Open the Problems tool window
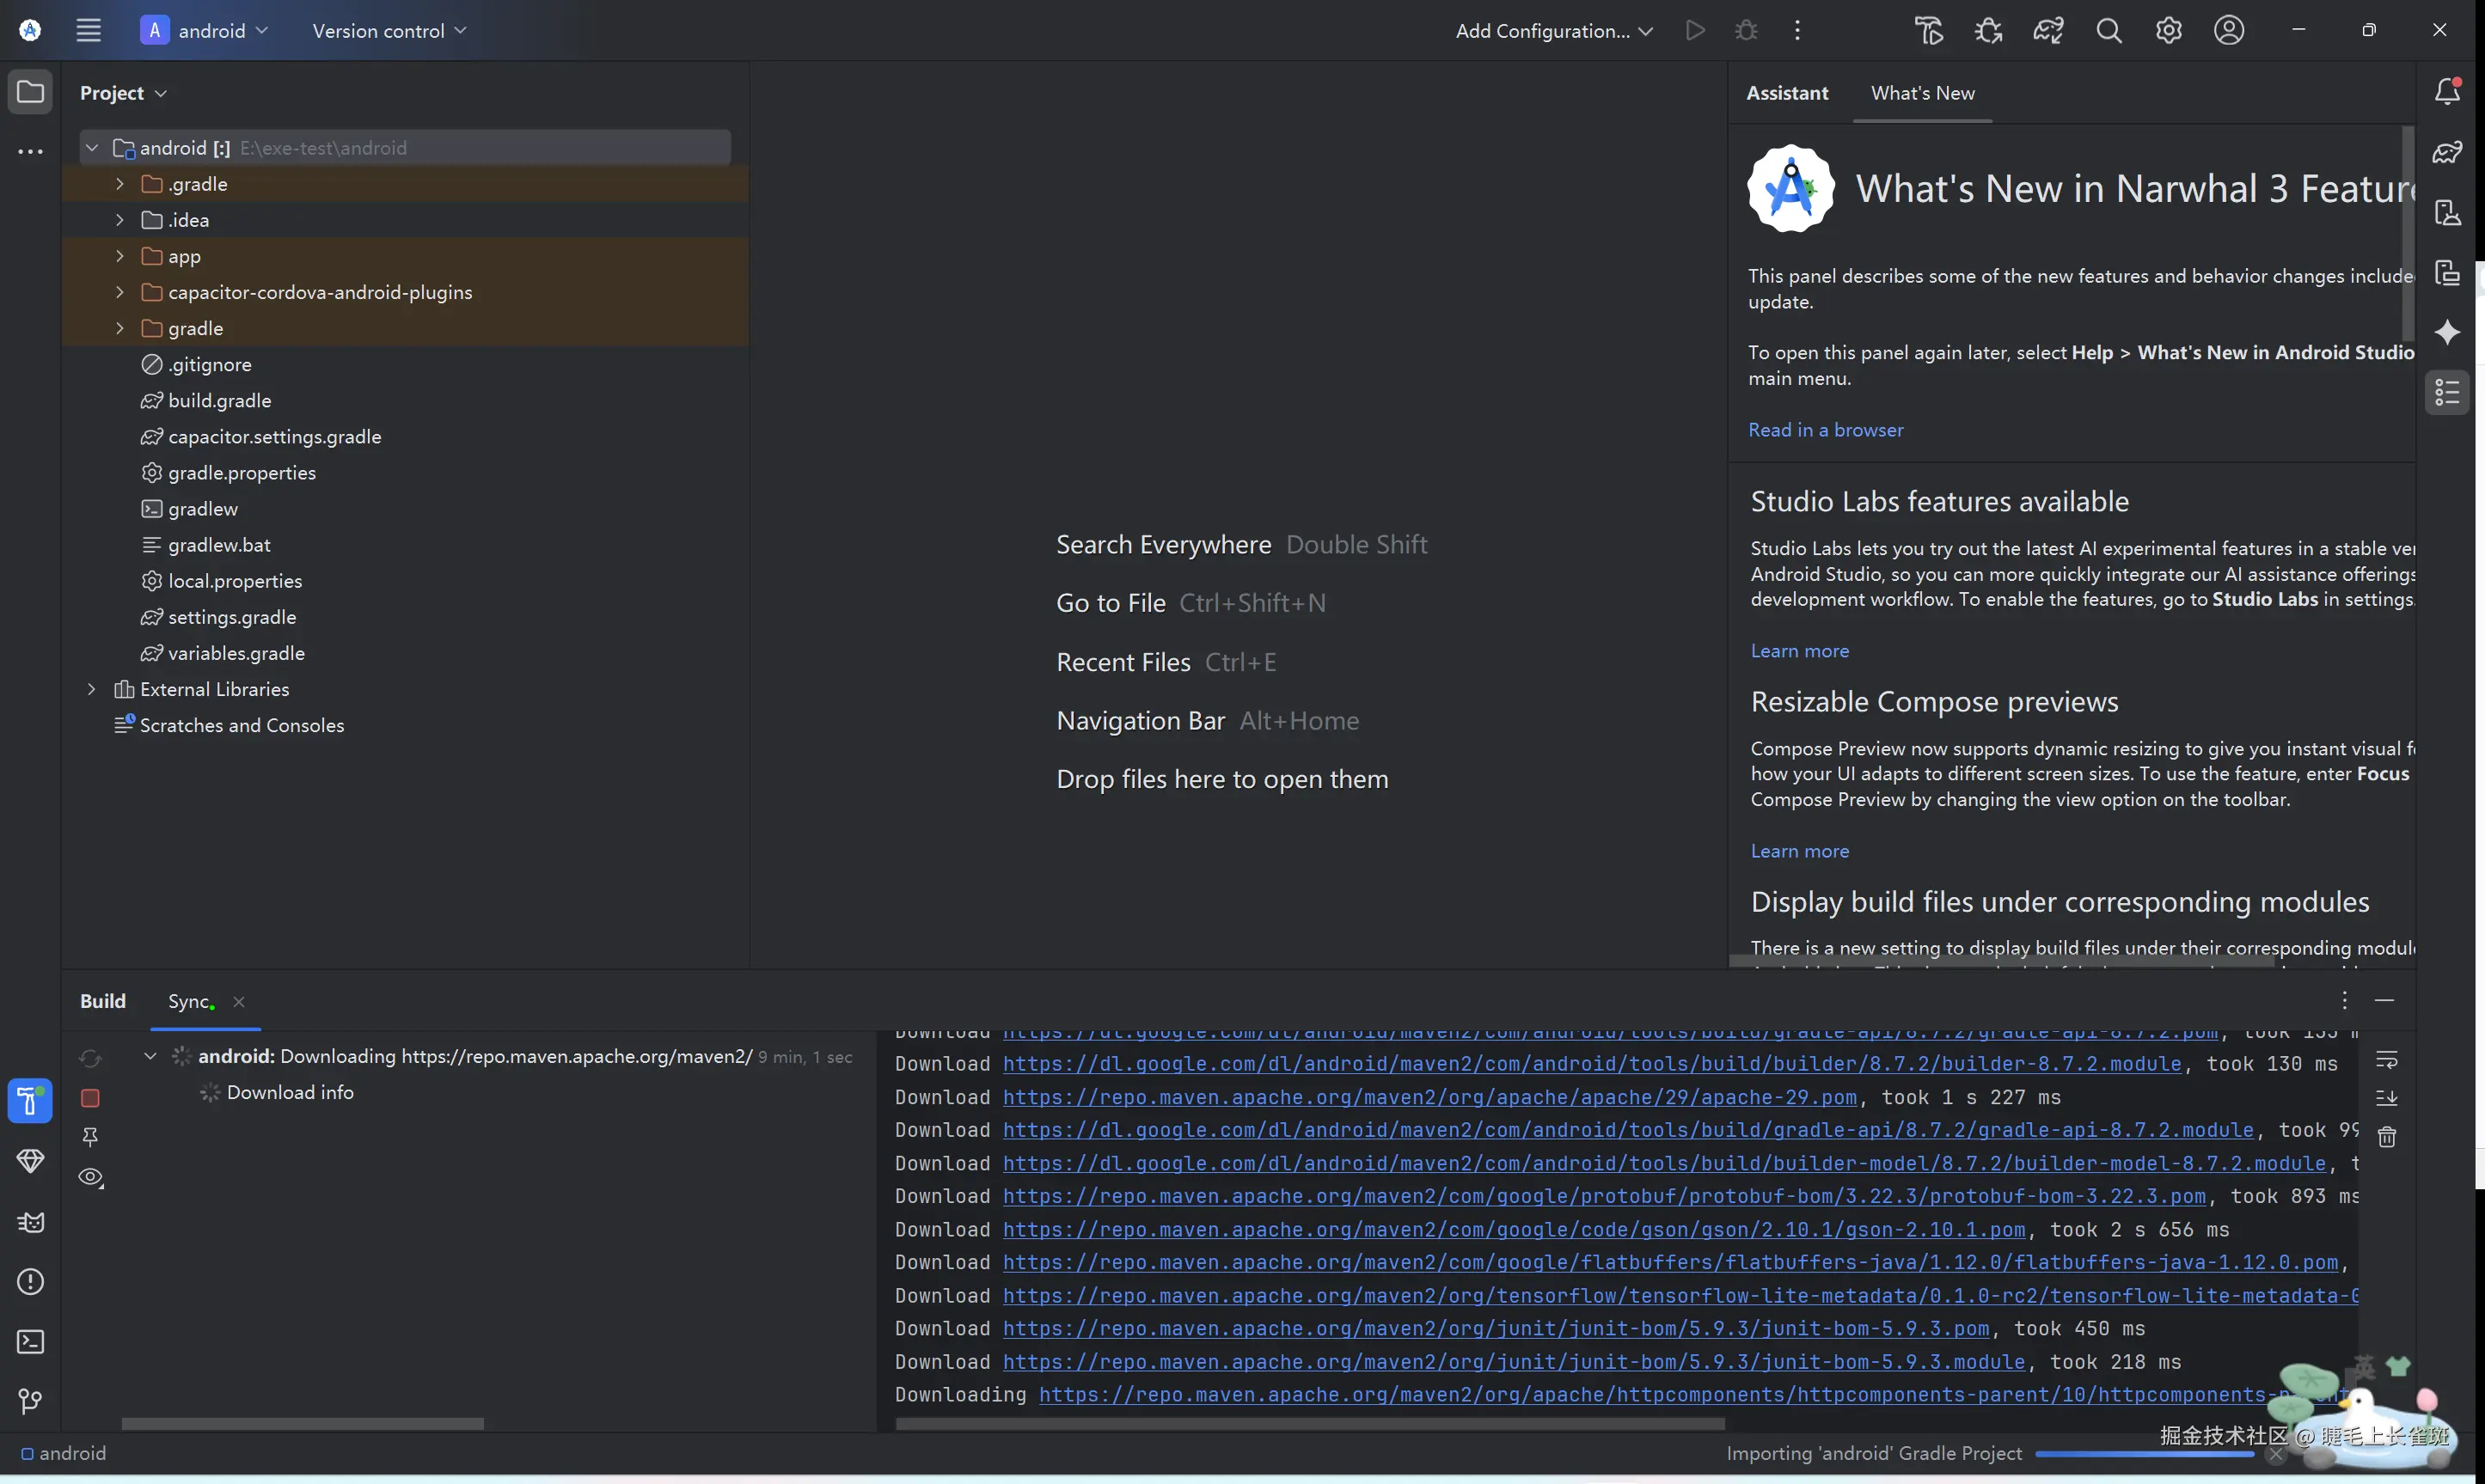 pyautogui.click(x=30, y=1282)
